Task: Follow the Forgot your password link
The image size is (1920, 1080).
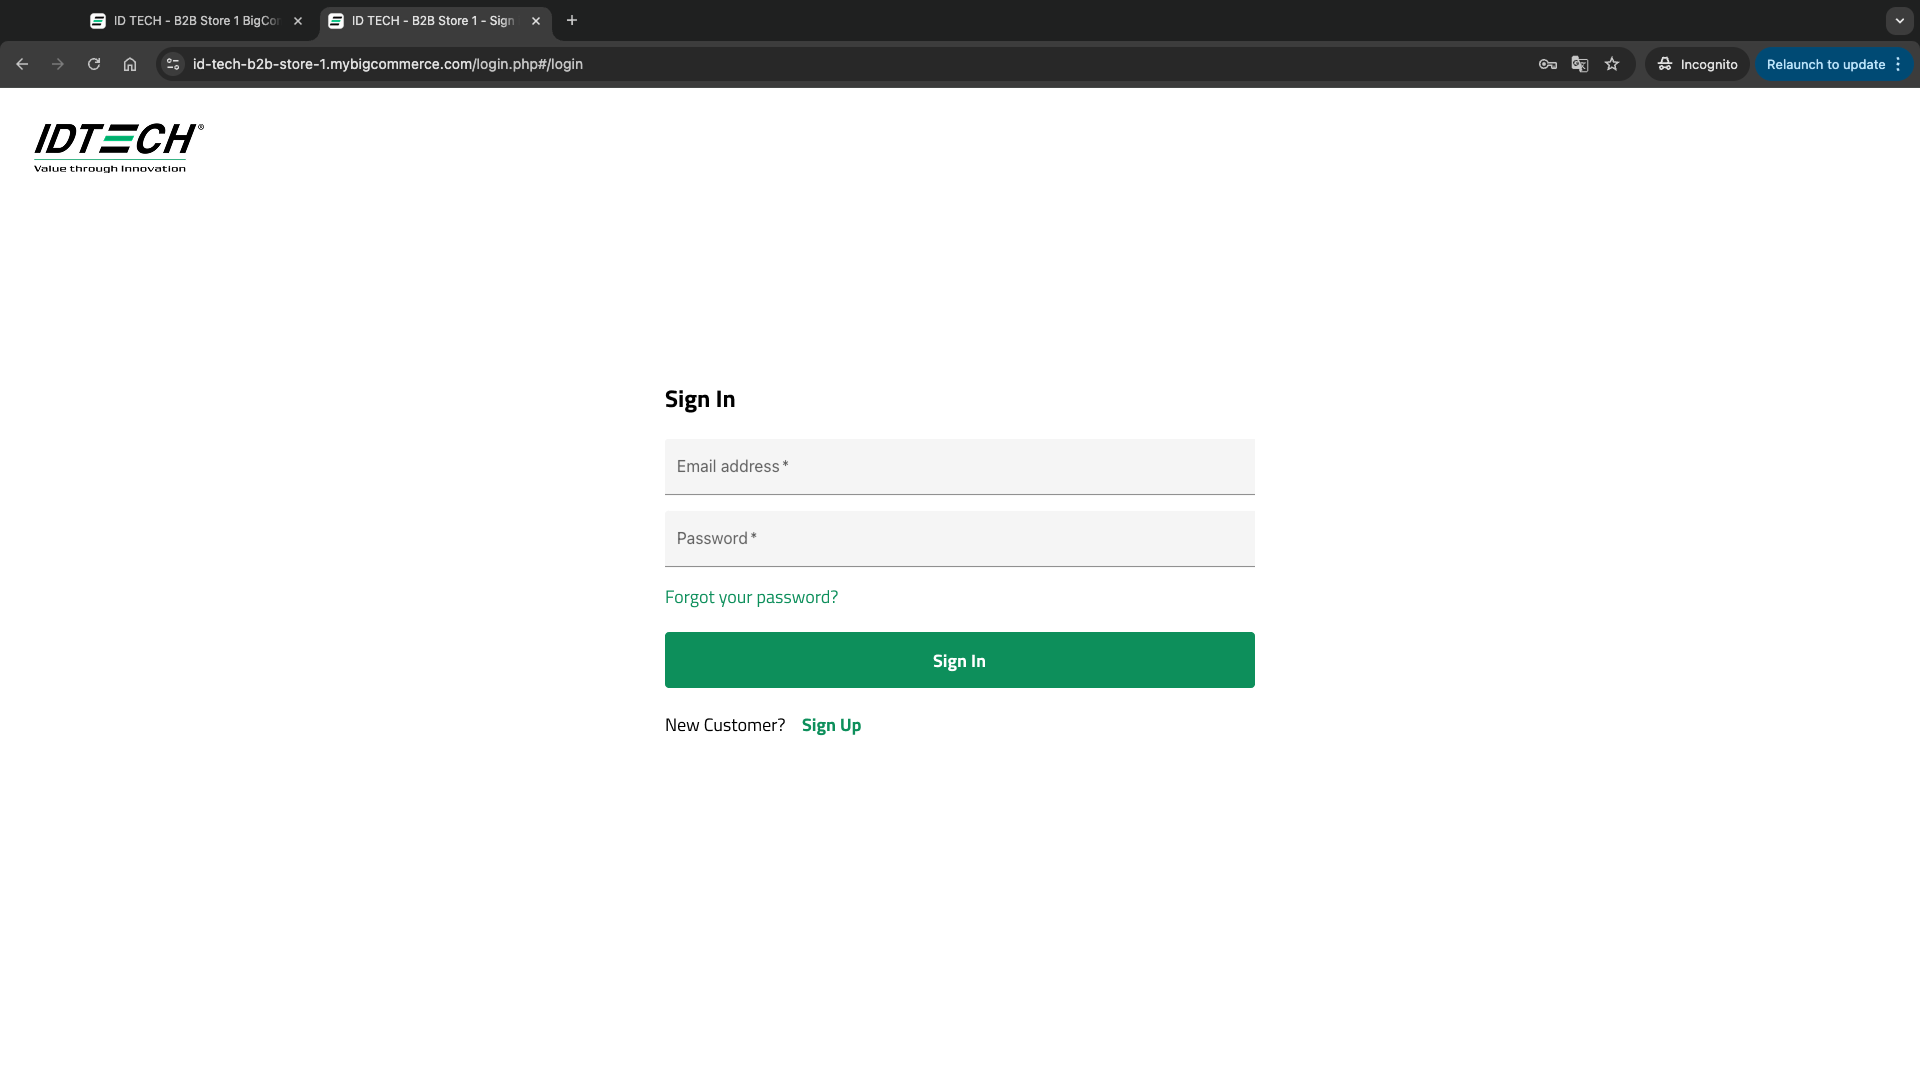Action: pos(751,597)
